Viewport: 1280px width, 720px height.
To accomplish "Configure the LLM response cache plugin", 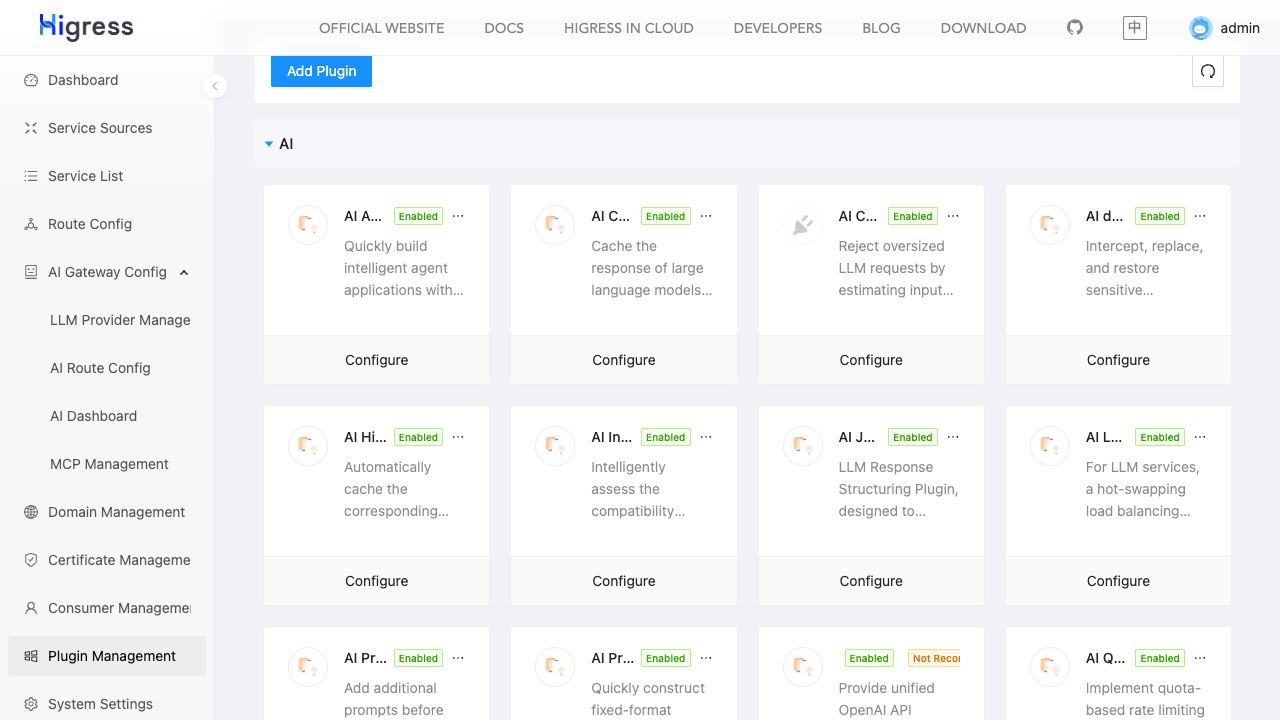I will pyautogui.click(x=624, y=360).
